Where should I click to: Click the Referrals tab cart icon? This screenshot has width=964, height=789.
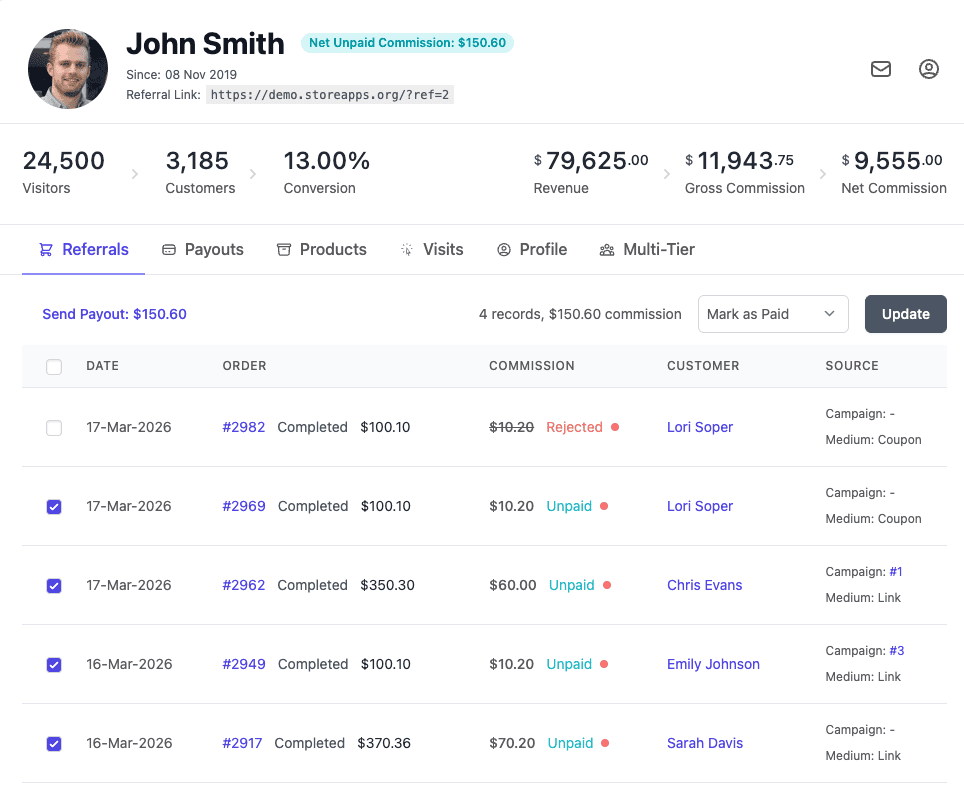point(46,250)
